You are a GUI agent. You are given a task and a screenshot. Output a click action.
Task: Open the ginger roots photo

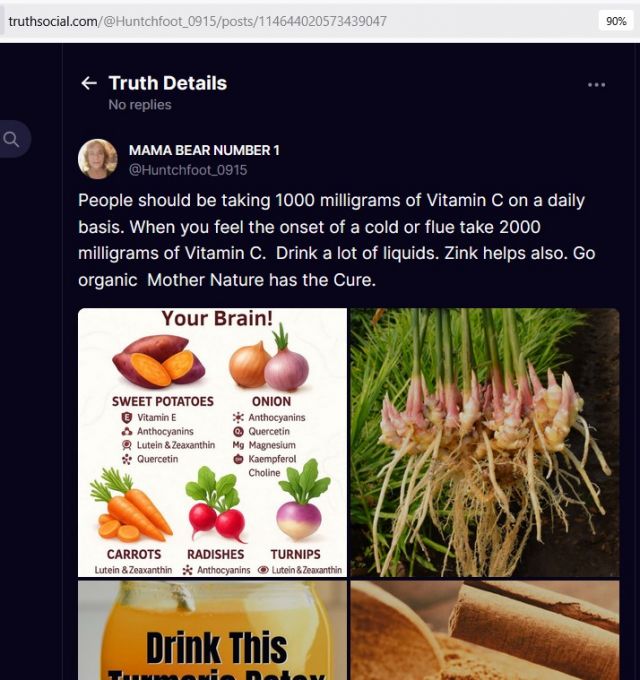[x=485, y=442]
